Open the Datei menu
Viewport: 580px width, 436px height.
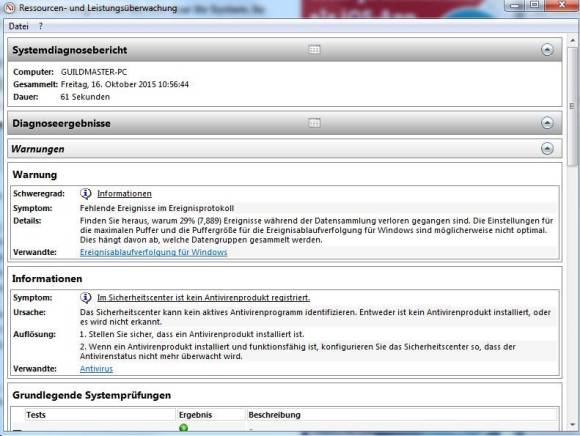click(x=18, y=26)
